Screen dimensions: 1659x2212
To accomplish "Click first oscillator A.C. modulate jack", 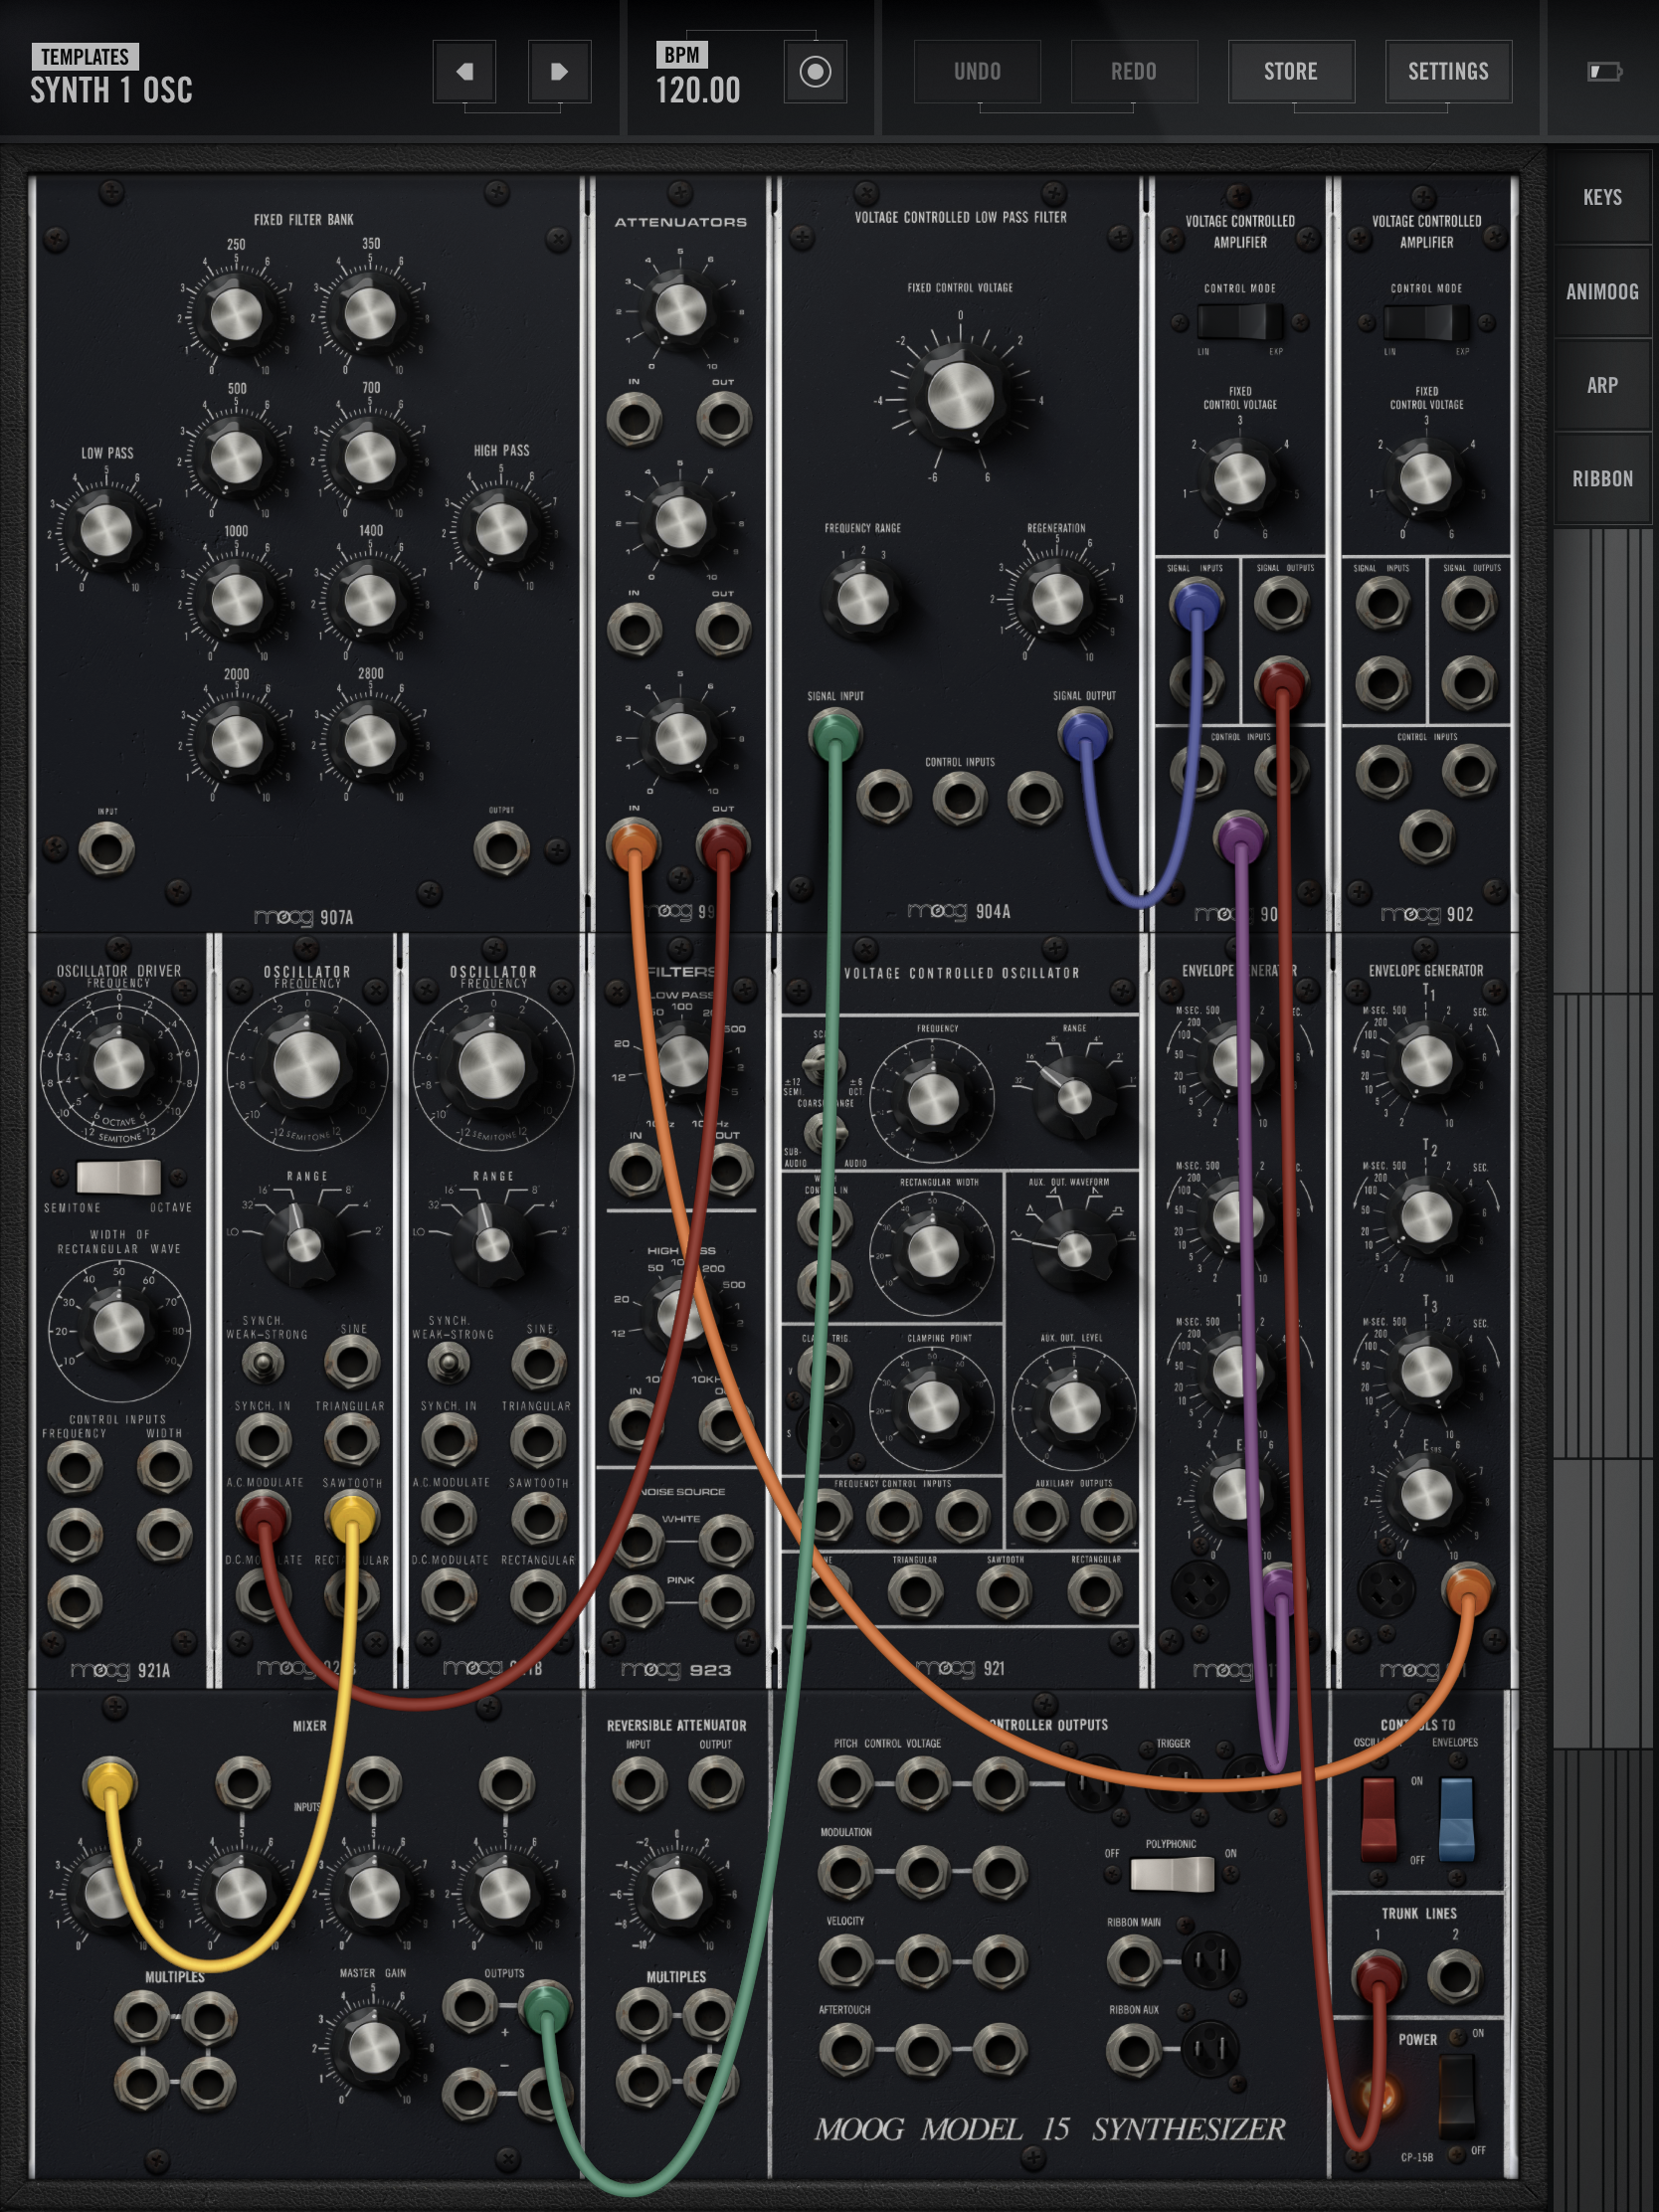I will 262,1518.
